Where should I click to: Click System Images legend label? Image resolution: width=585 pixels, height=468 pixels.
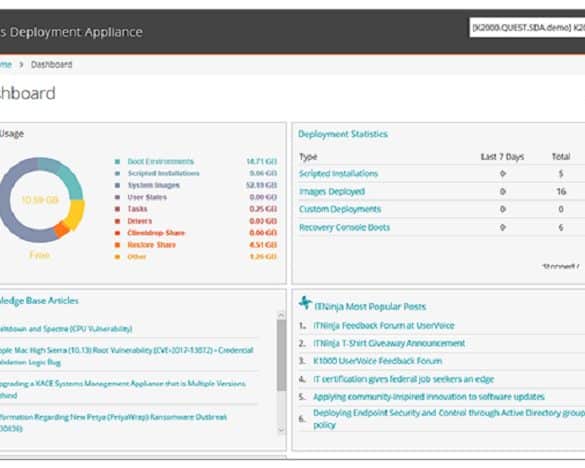(x=154, y=185)
